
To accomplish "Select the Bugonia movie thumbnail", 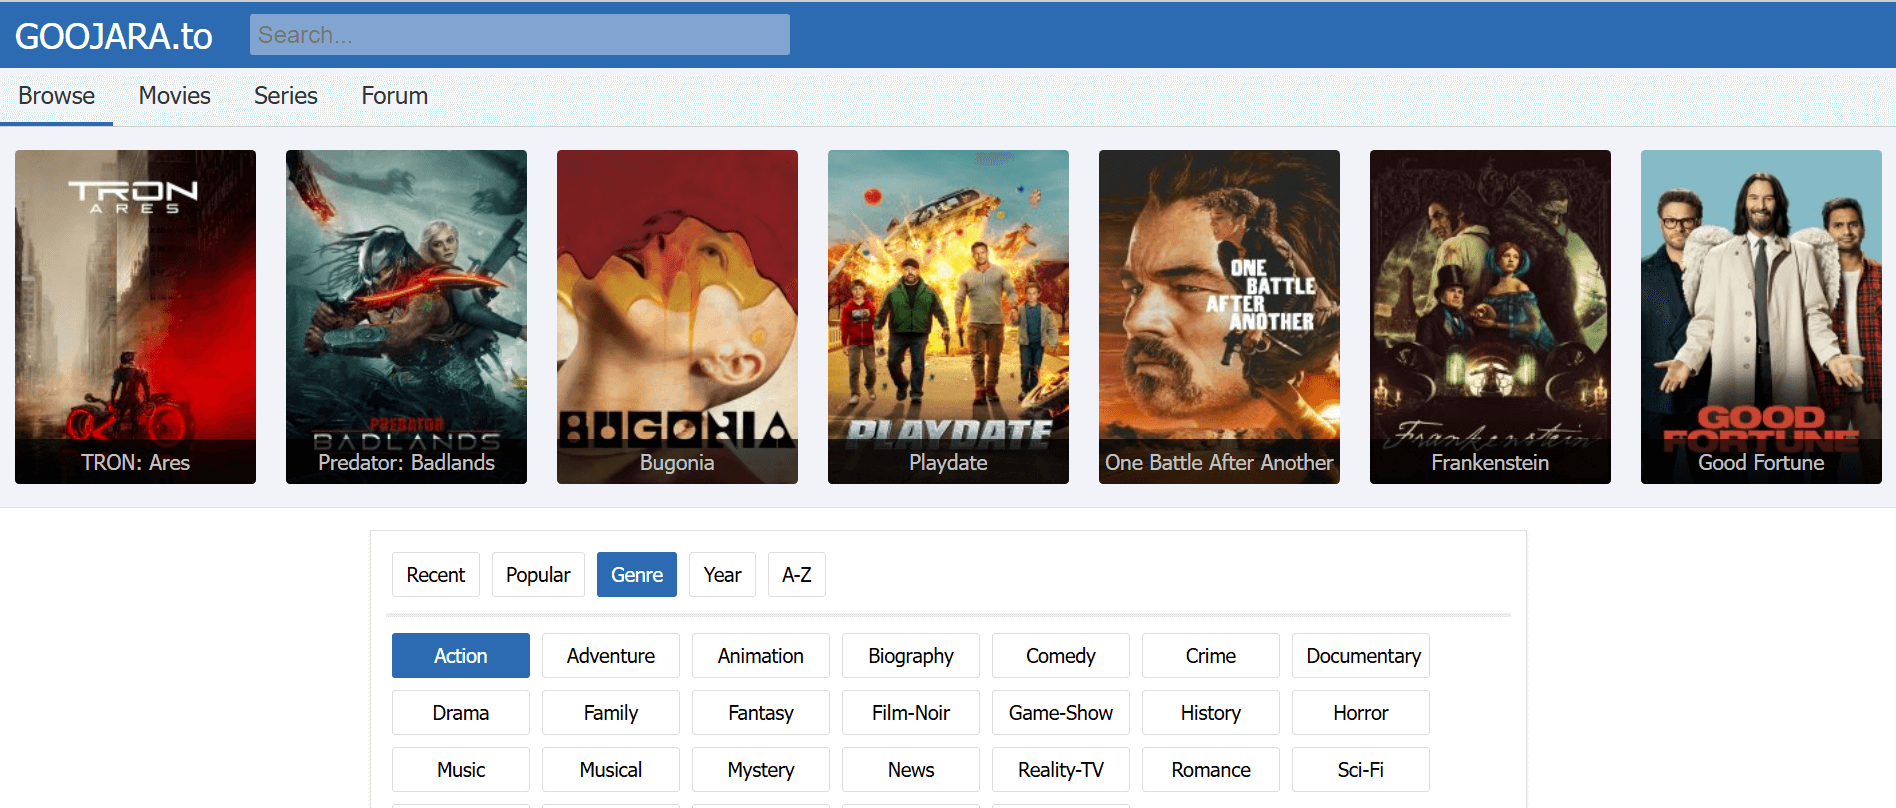I will pyautogui.click(x=677, y=316).
